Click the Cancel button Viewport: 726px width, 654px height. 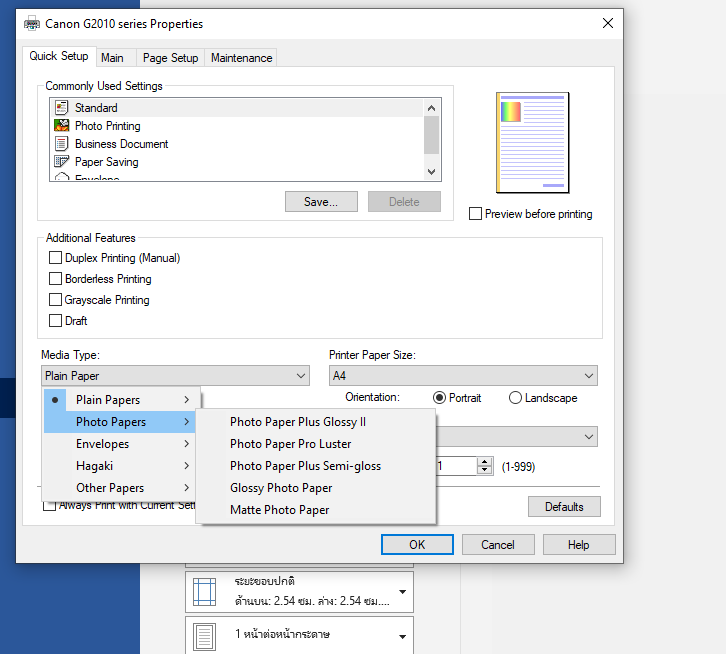click(x=498, y=544)
